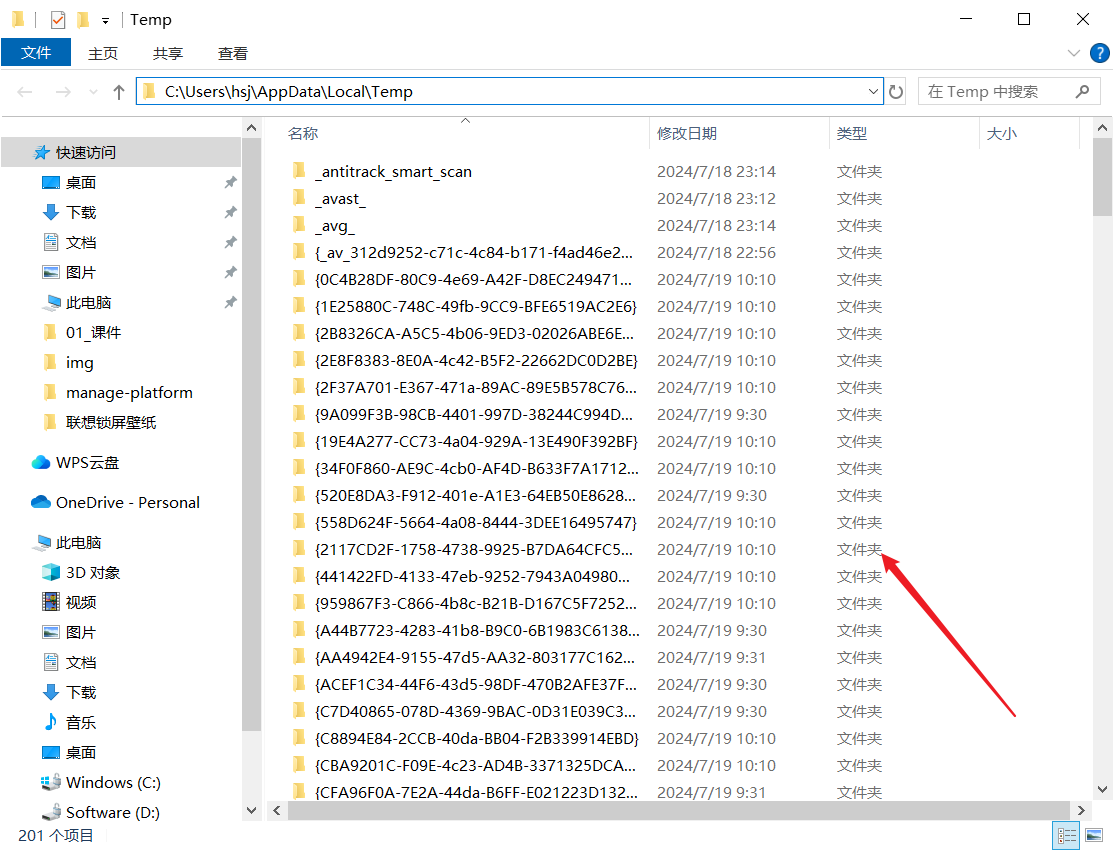Screen dimensions: 1114x851
Task: Go back with the left arrow button
Action: (x=25, y=92)
